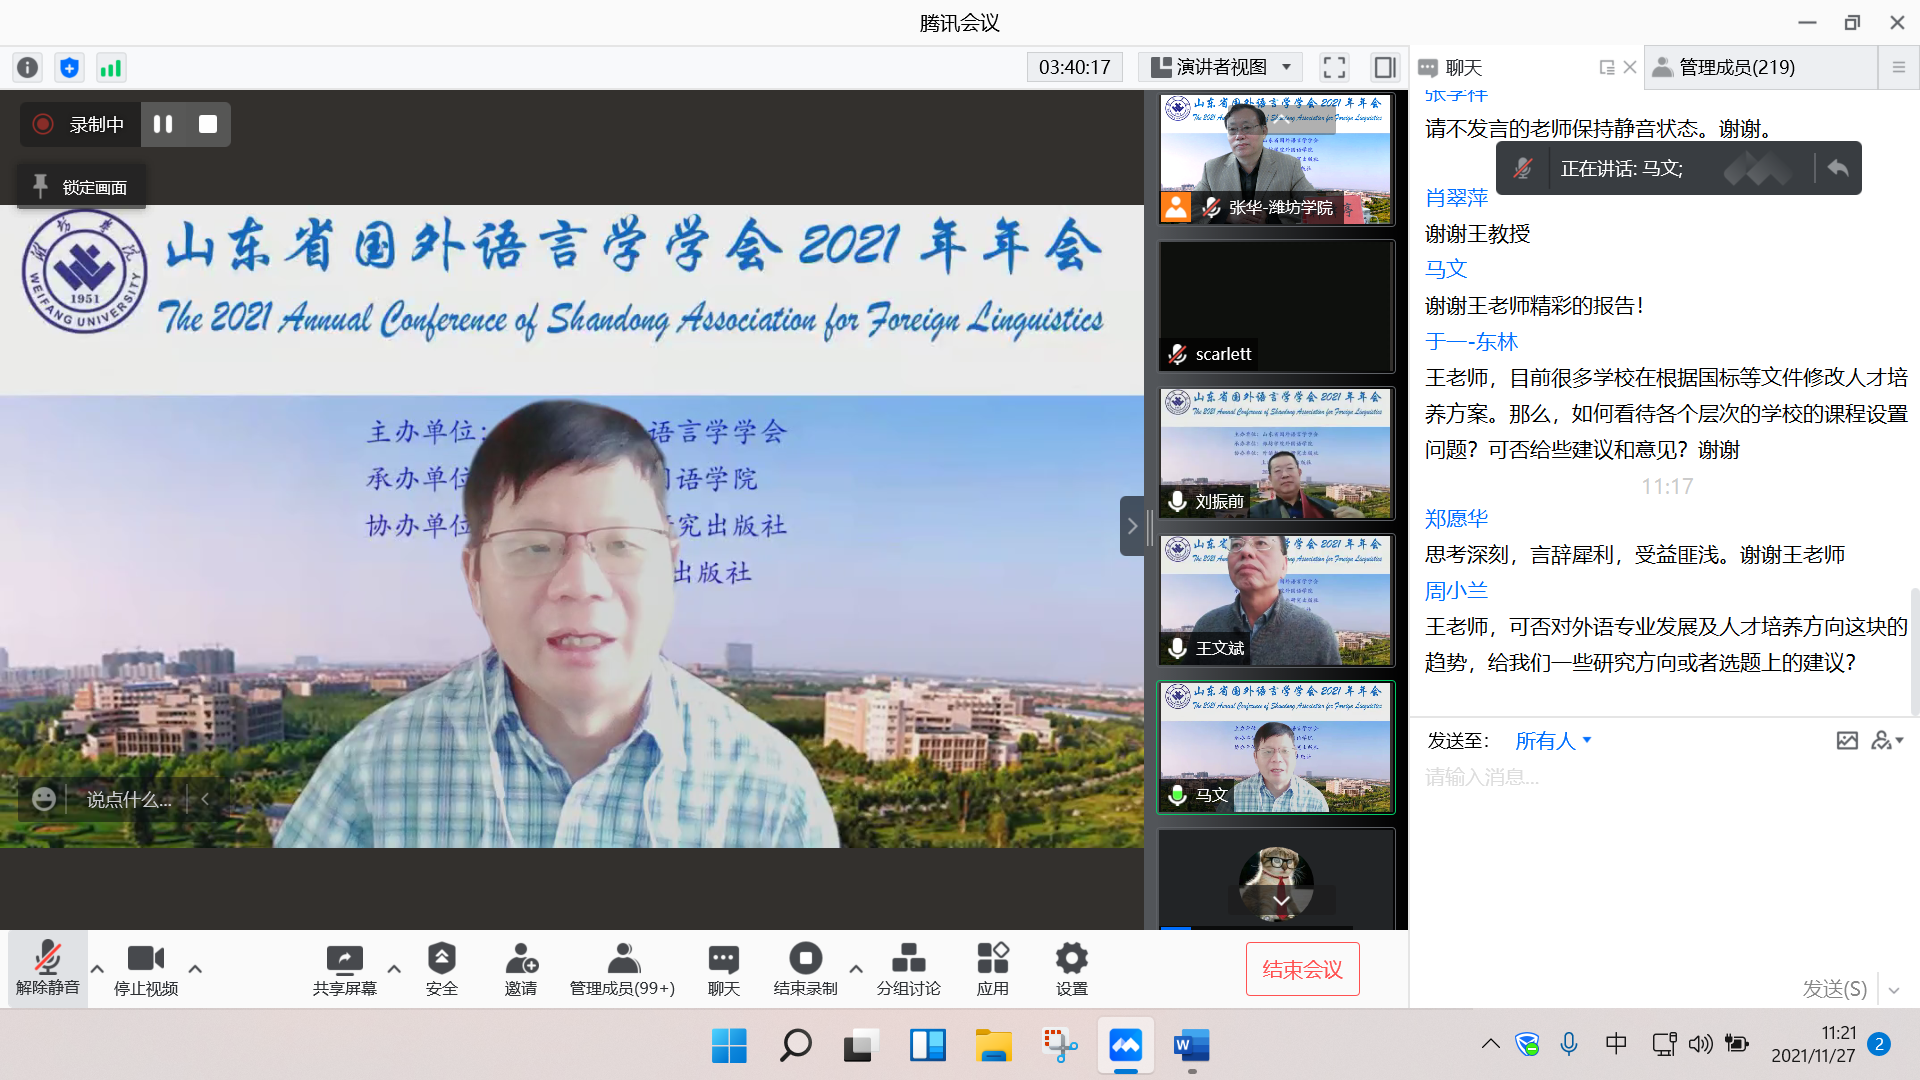Expand video options arrow beside stop video
1920x1080 pixels.
click(x=195, y=968)
